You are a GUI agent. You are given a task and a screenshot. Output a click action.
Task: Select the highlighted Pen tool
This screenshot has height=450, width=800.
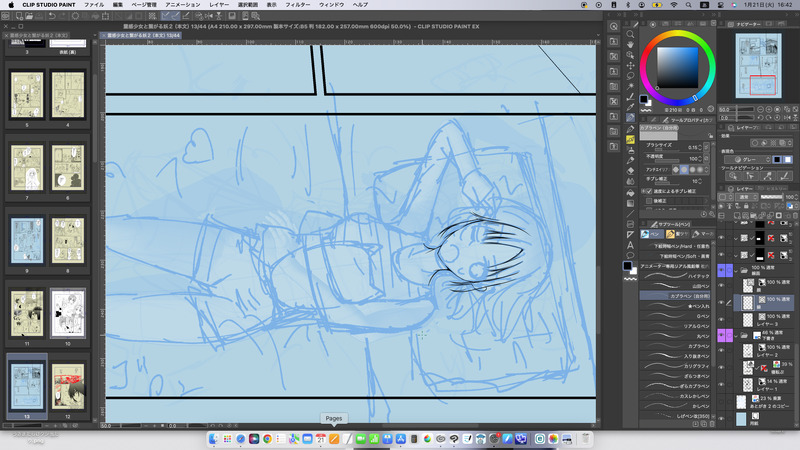point(630,117)
